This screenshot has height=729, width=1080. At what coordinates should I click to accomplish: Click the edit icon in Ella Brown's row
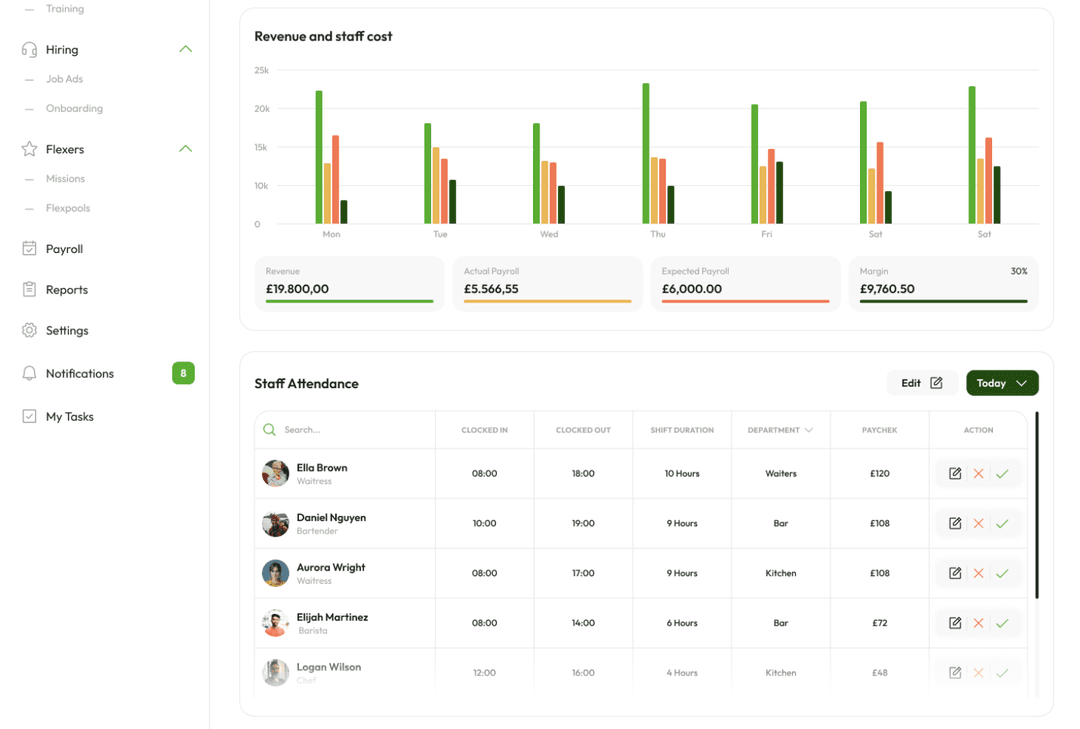(955, 474)
